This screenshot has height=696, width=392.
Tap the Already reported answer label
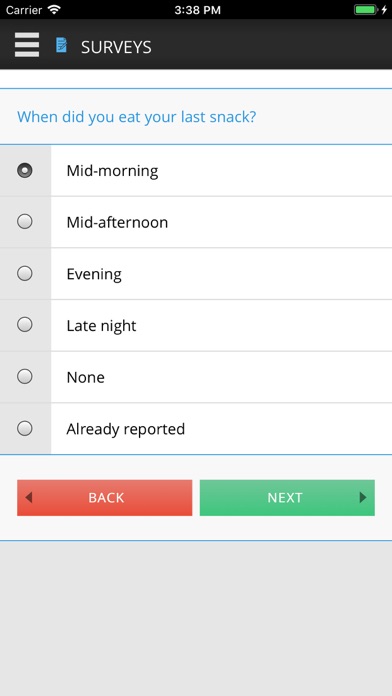pos(126,429)
